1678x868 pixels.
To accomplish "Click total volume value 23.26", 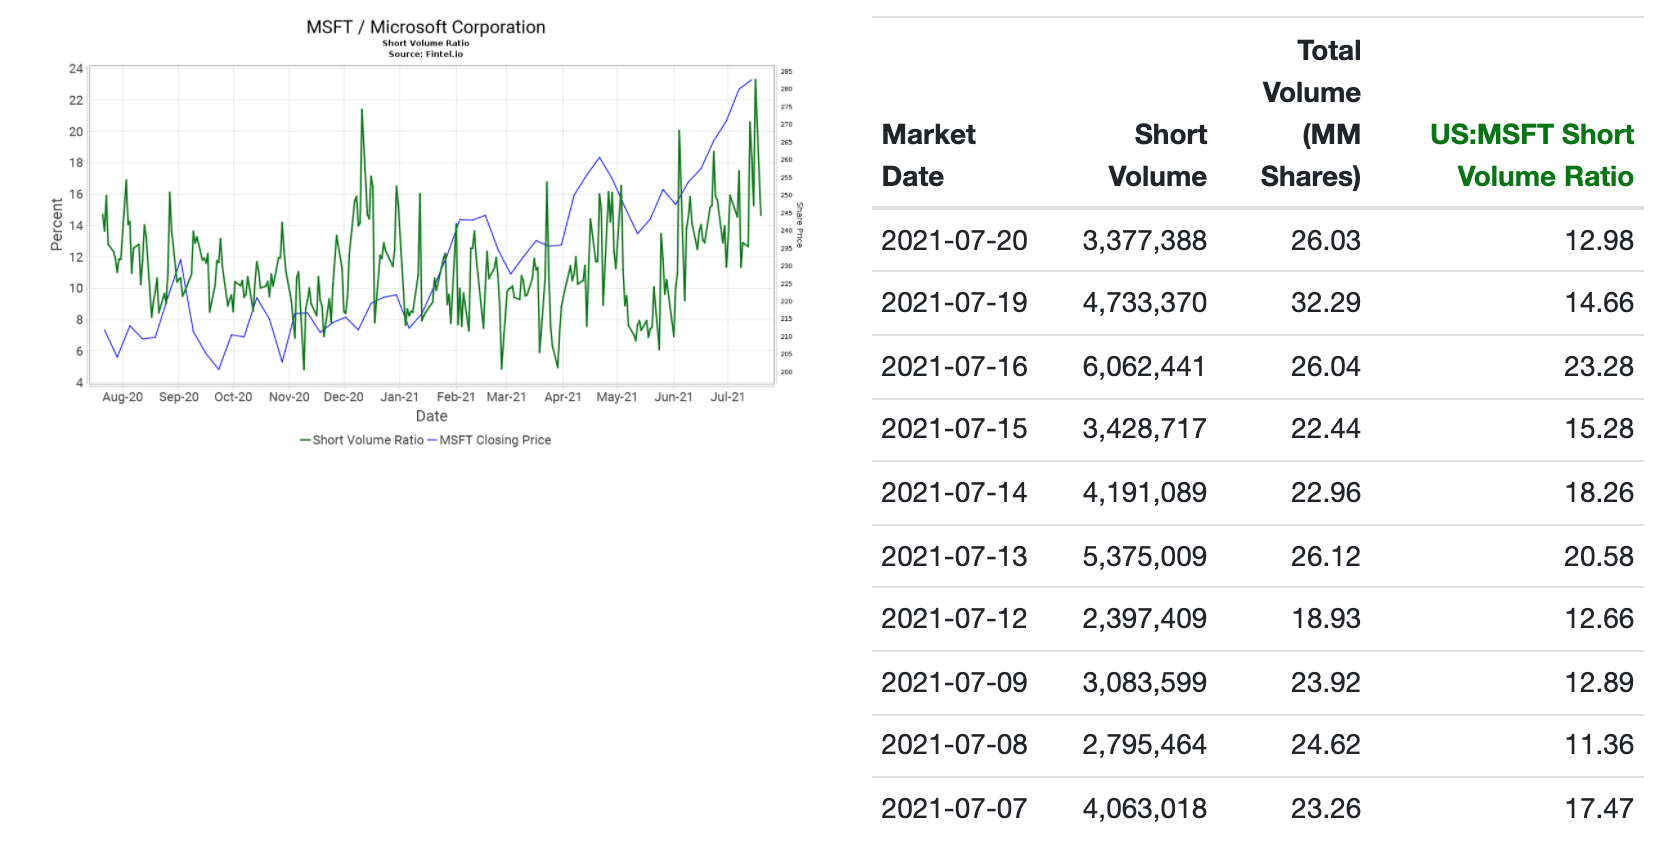I will pos(1326,808).
